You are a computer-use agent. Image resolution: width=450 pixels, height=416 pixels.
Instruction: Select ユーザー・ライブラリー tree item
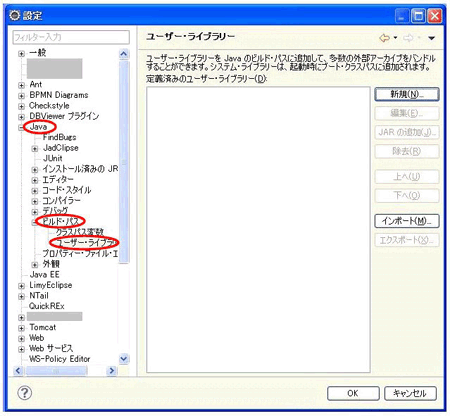[87, 243]
